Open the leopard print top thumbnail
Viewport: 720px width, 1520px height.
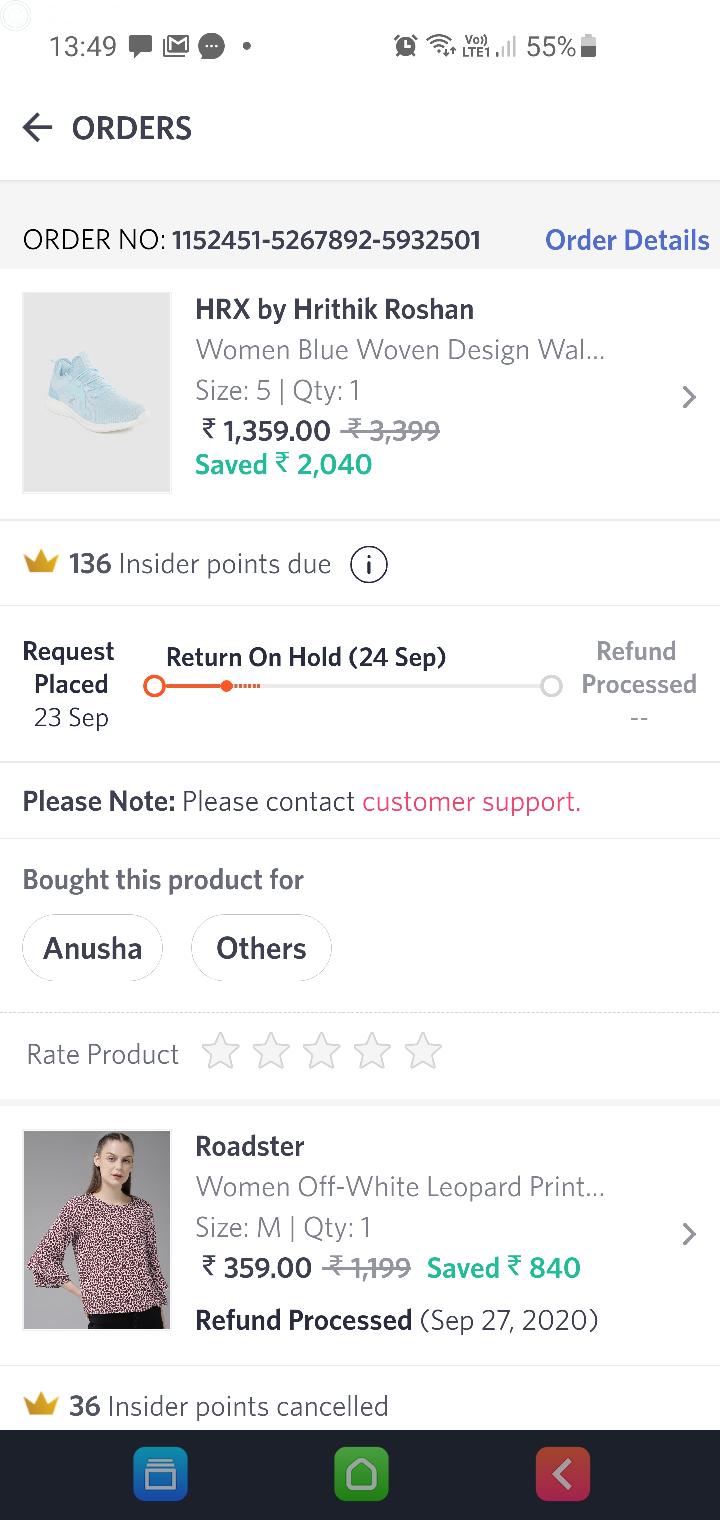click(97, 1229)
